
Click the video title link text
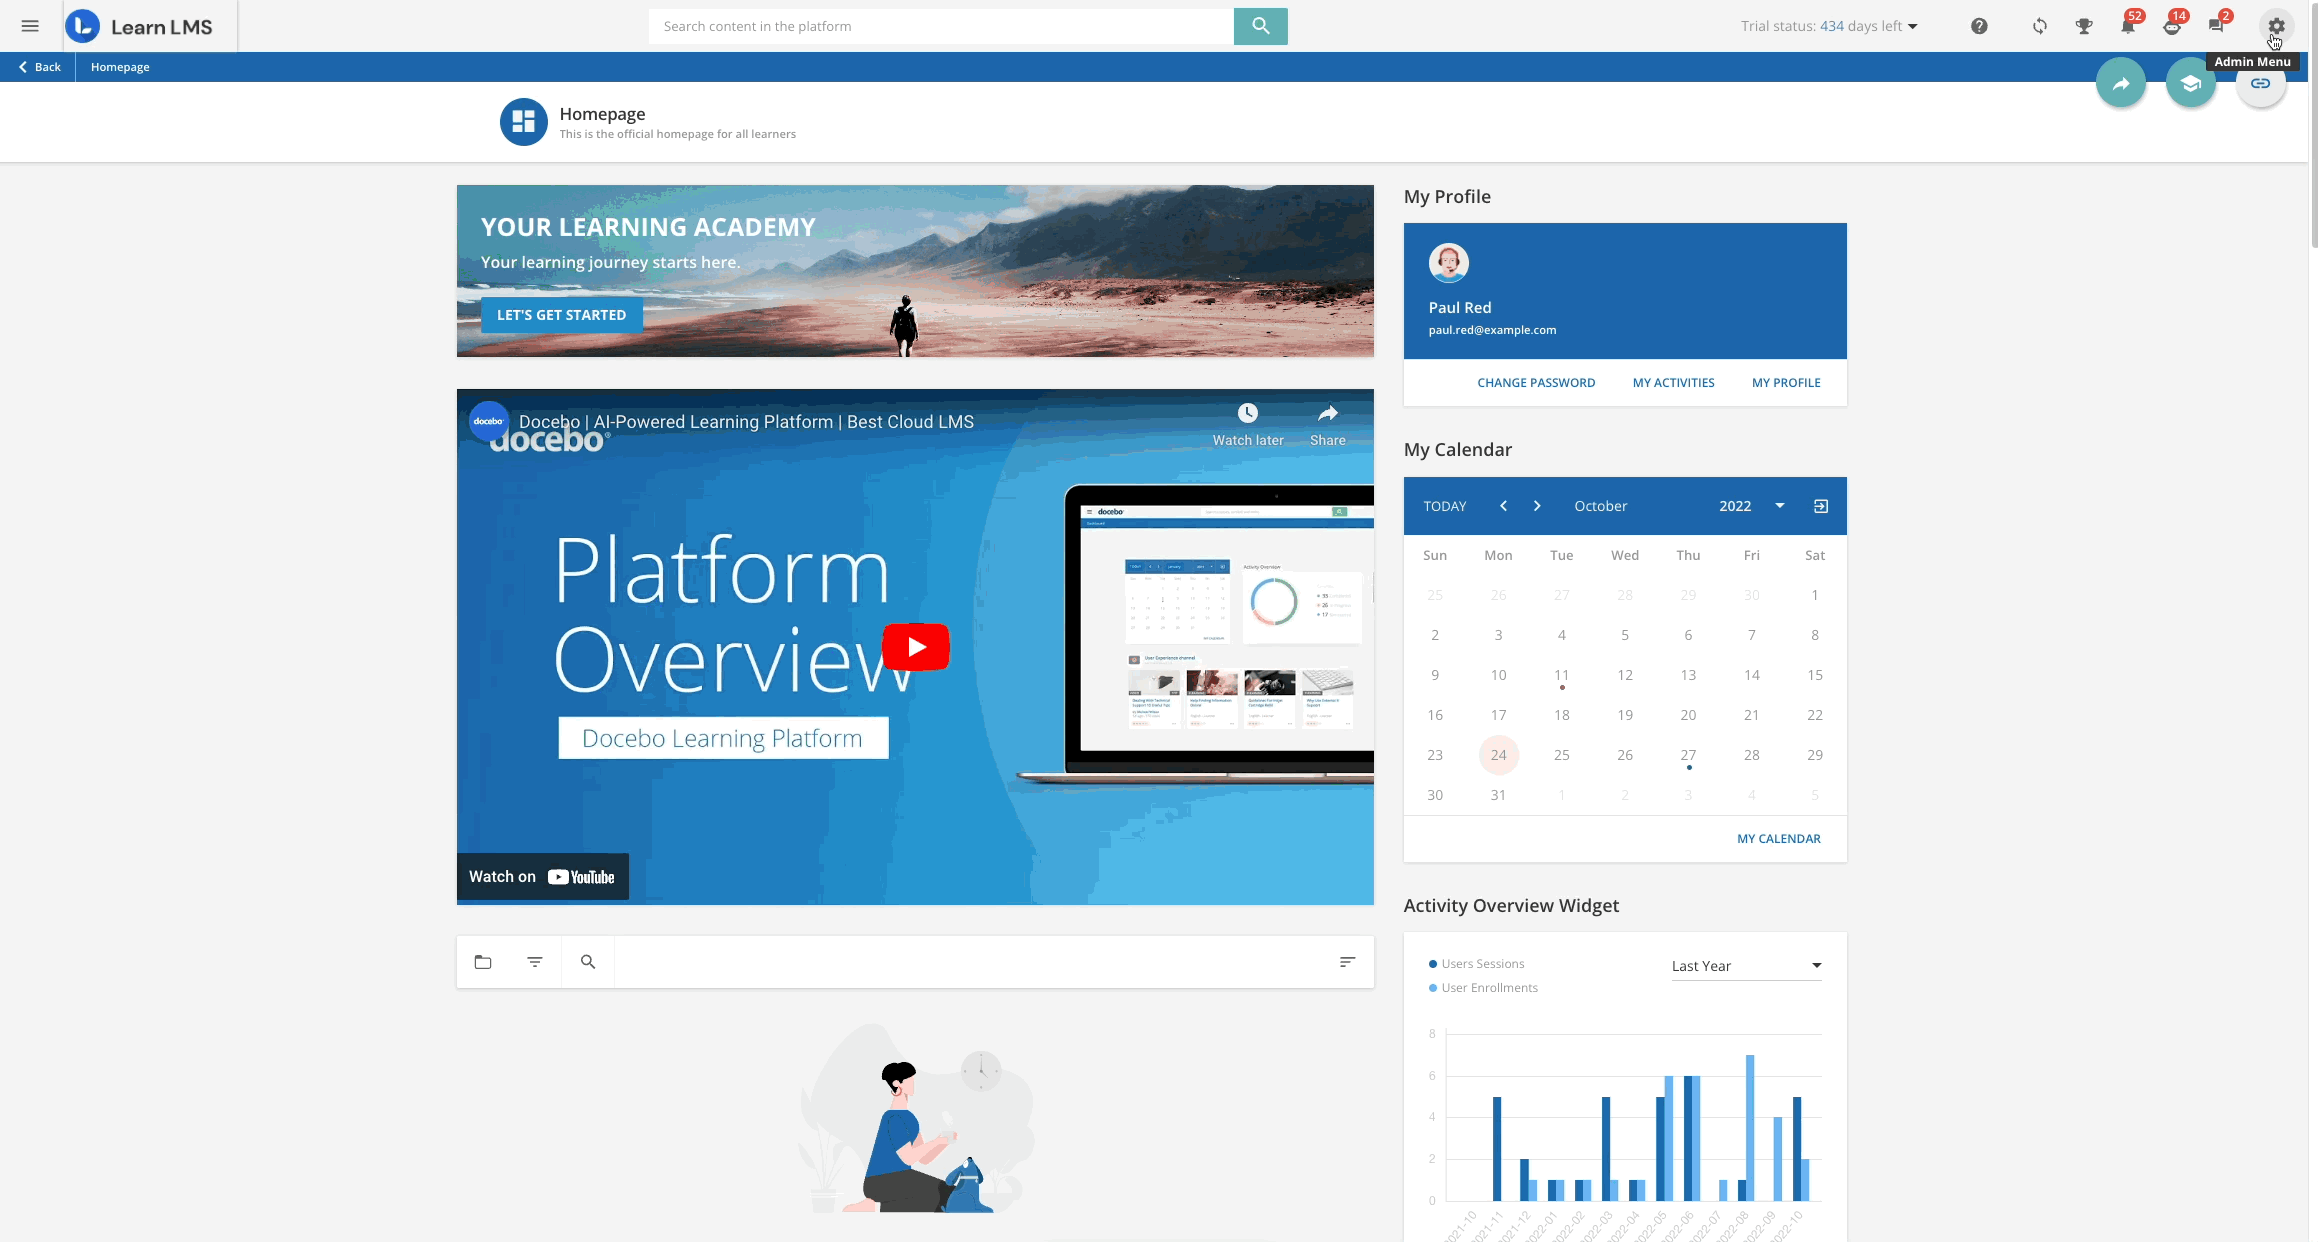[x=746, y=422]
